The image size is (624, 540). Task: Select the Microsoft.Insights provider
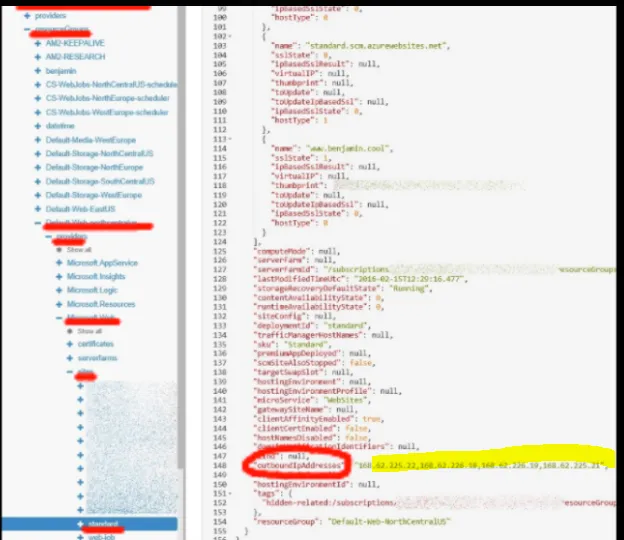click(x=96, y=276)
